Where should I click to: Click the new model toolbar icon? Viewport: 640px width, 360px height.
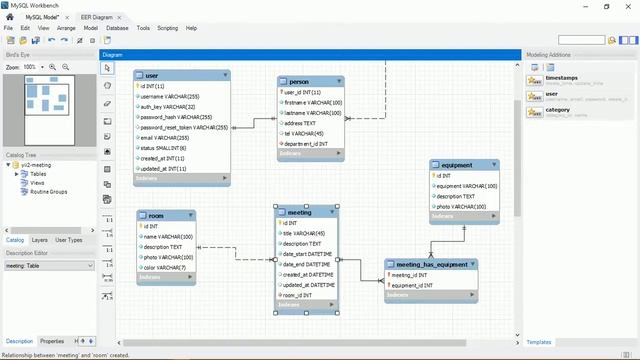tap(11, 40)
